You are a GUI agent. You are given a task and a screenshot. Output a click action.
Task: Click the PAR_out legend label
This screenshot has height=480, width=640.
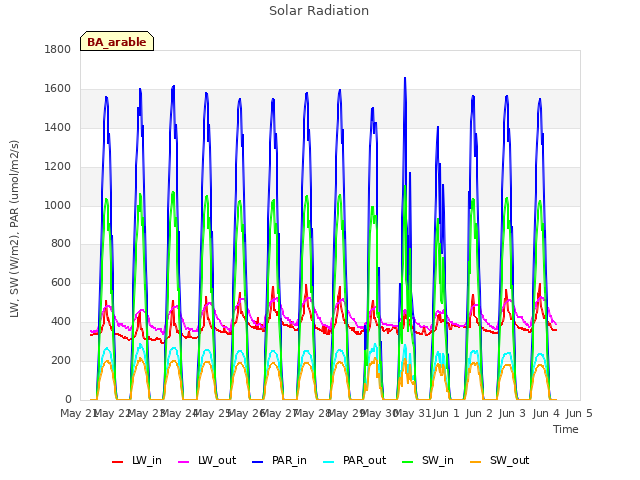(x=364, y=460)
